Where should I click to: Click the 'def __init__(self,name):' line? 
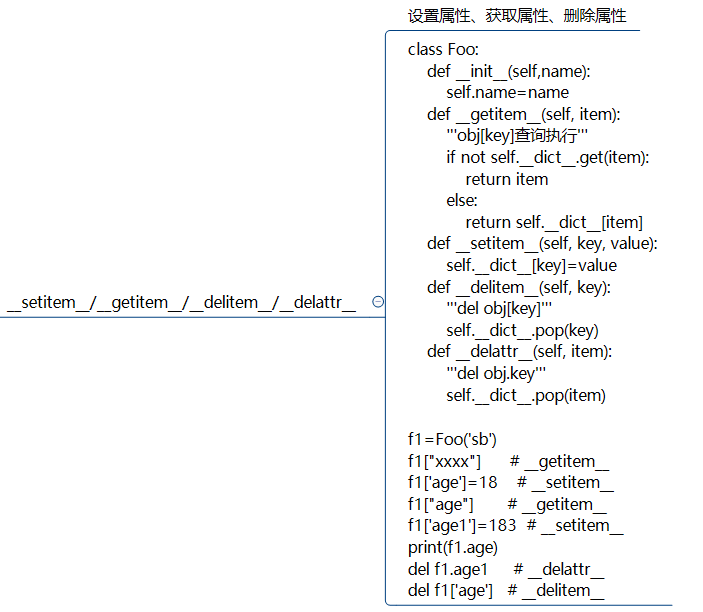(x=508, y=71)
